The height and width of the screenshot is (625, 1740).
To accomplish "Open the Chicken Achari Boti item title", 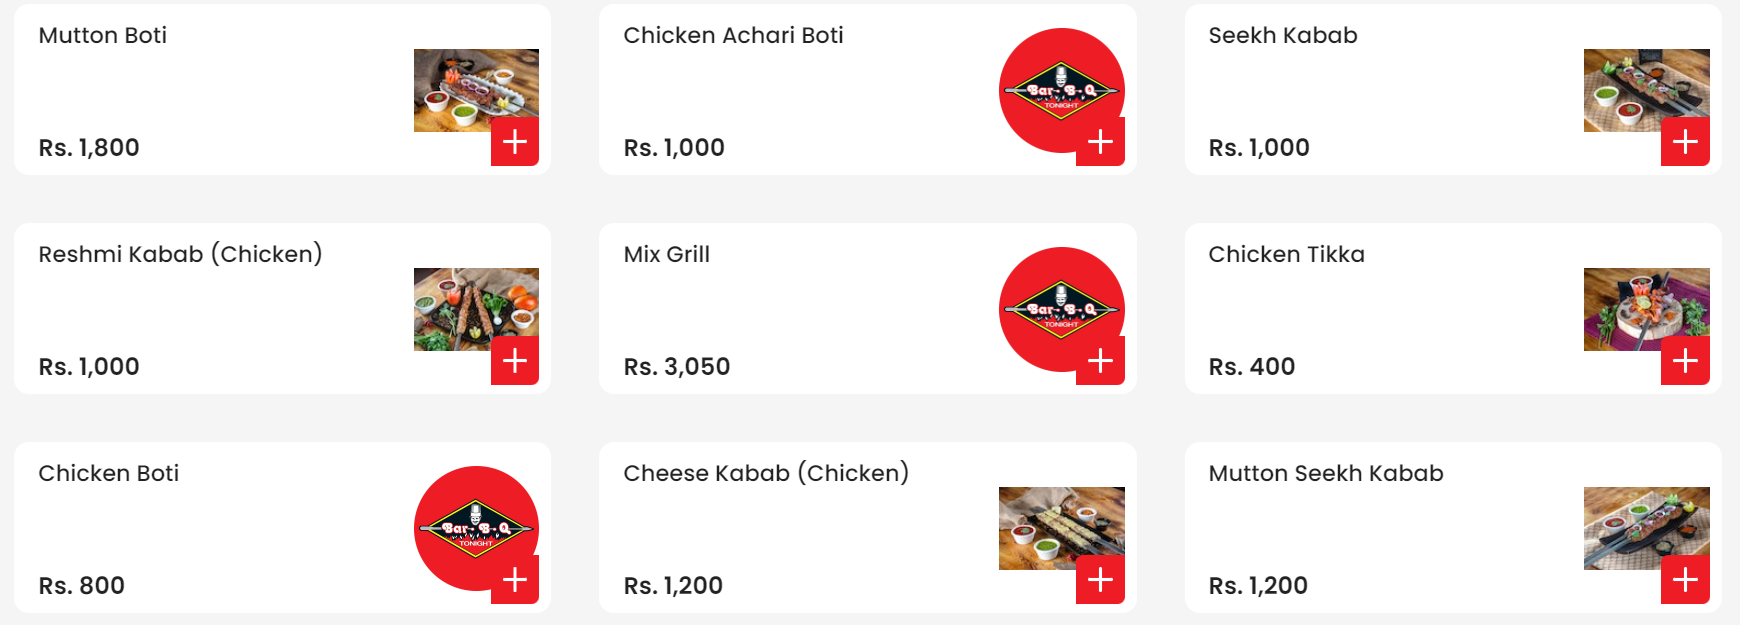I will pos(733,36).
